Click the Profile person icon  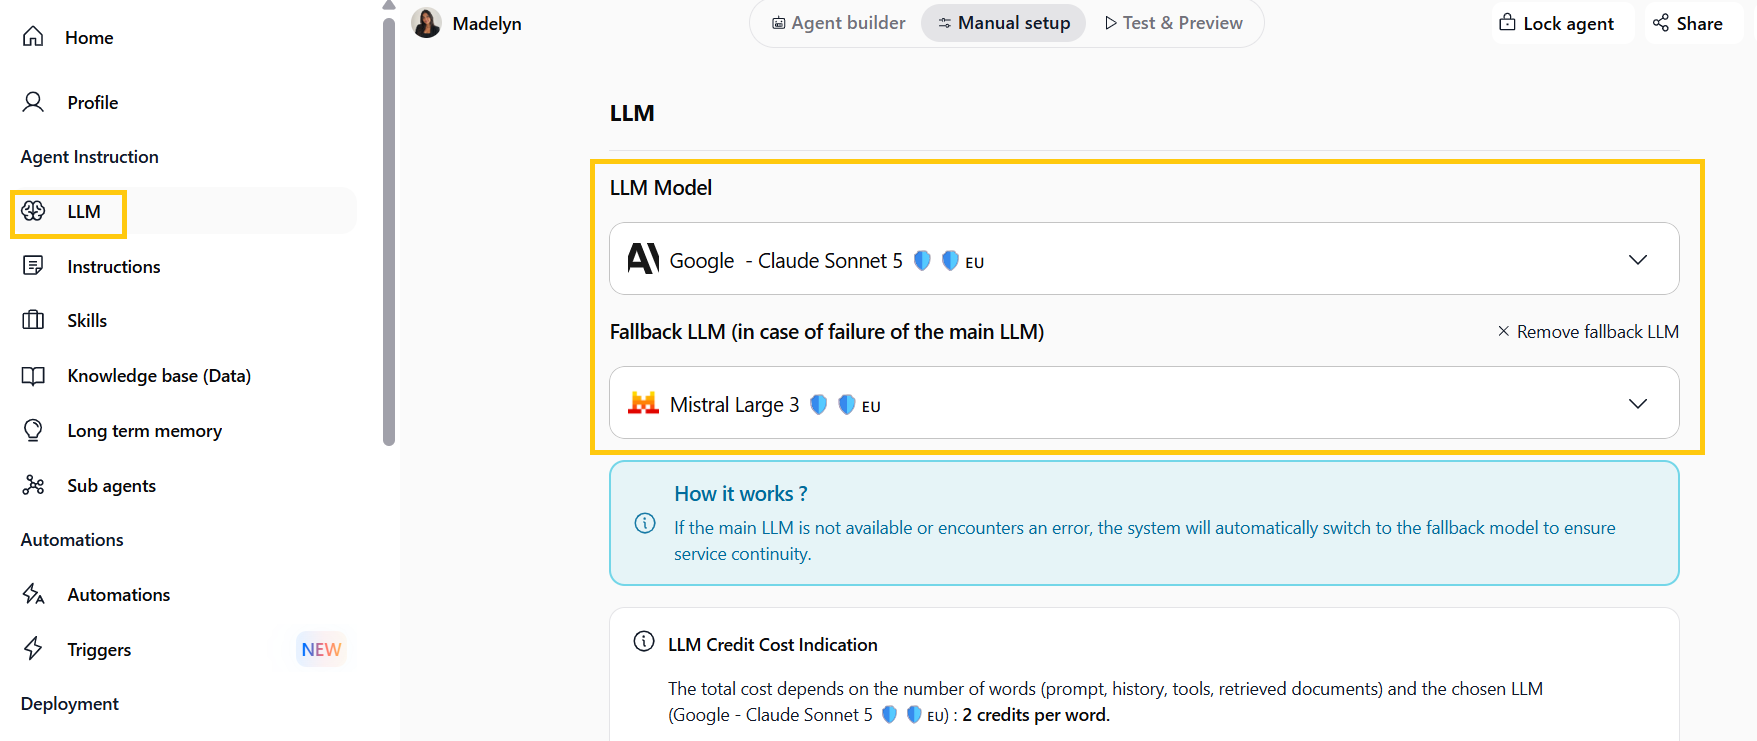point(33,102)
